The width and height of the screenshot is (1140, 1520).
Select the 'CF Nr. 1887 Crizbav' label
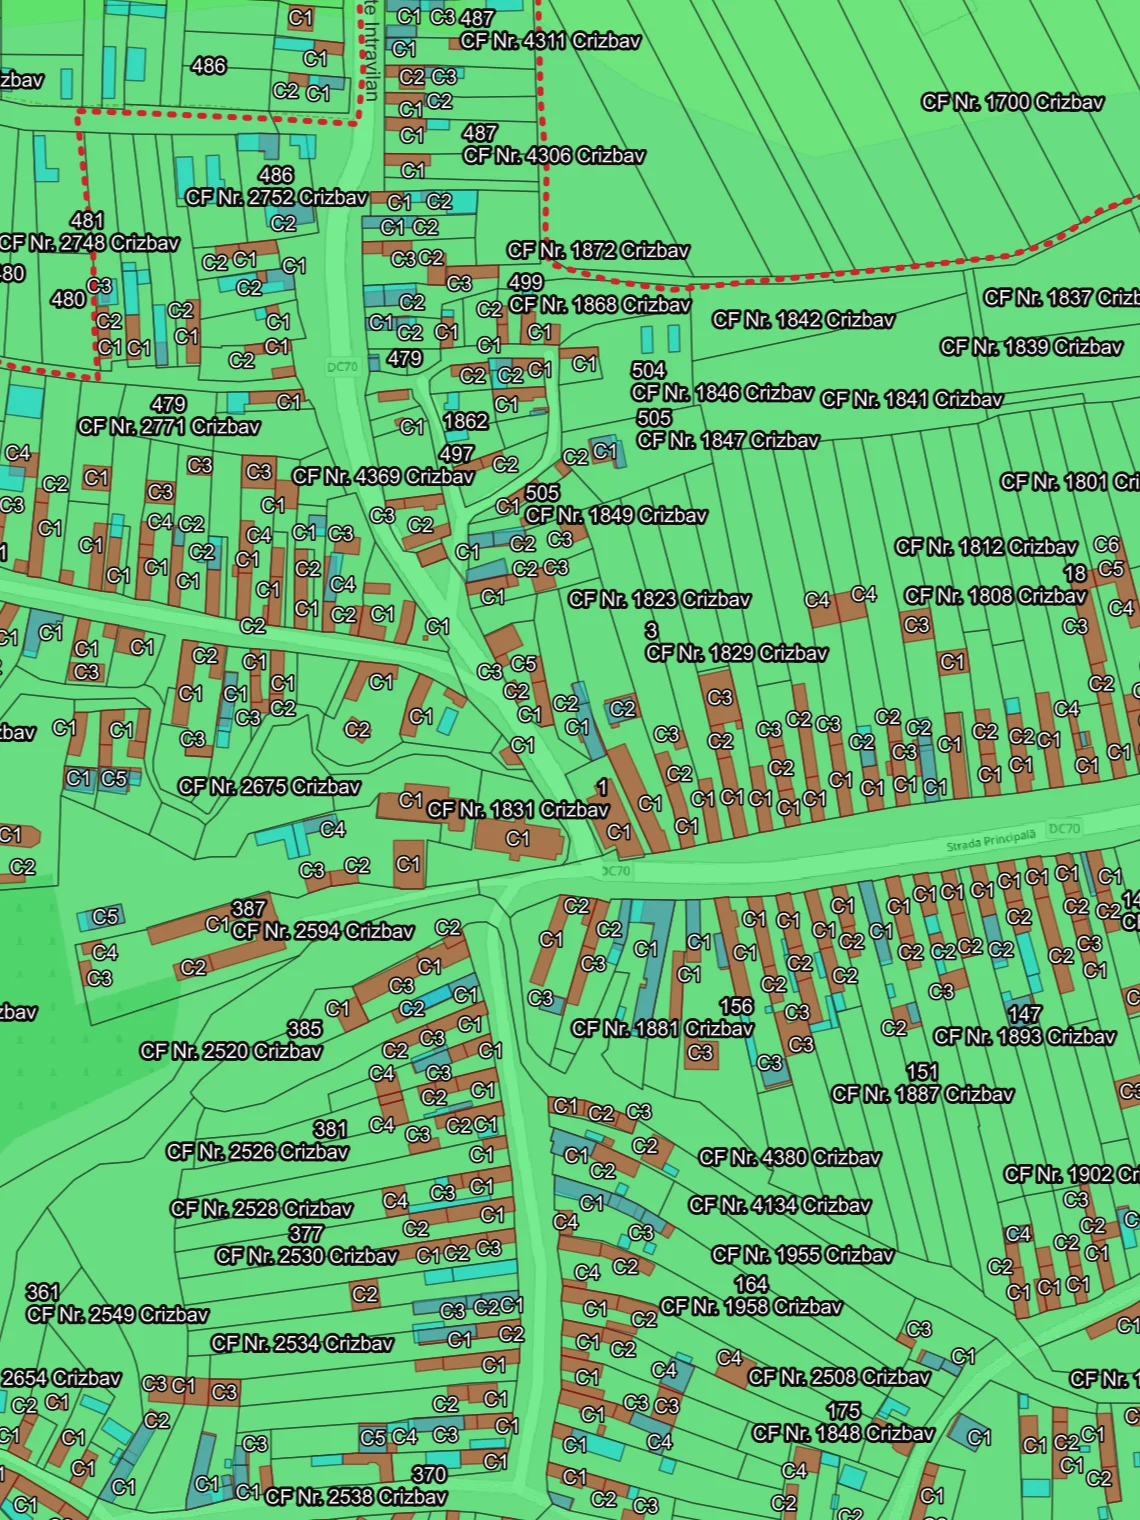[x=923, y=1095]
